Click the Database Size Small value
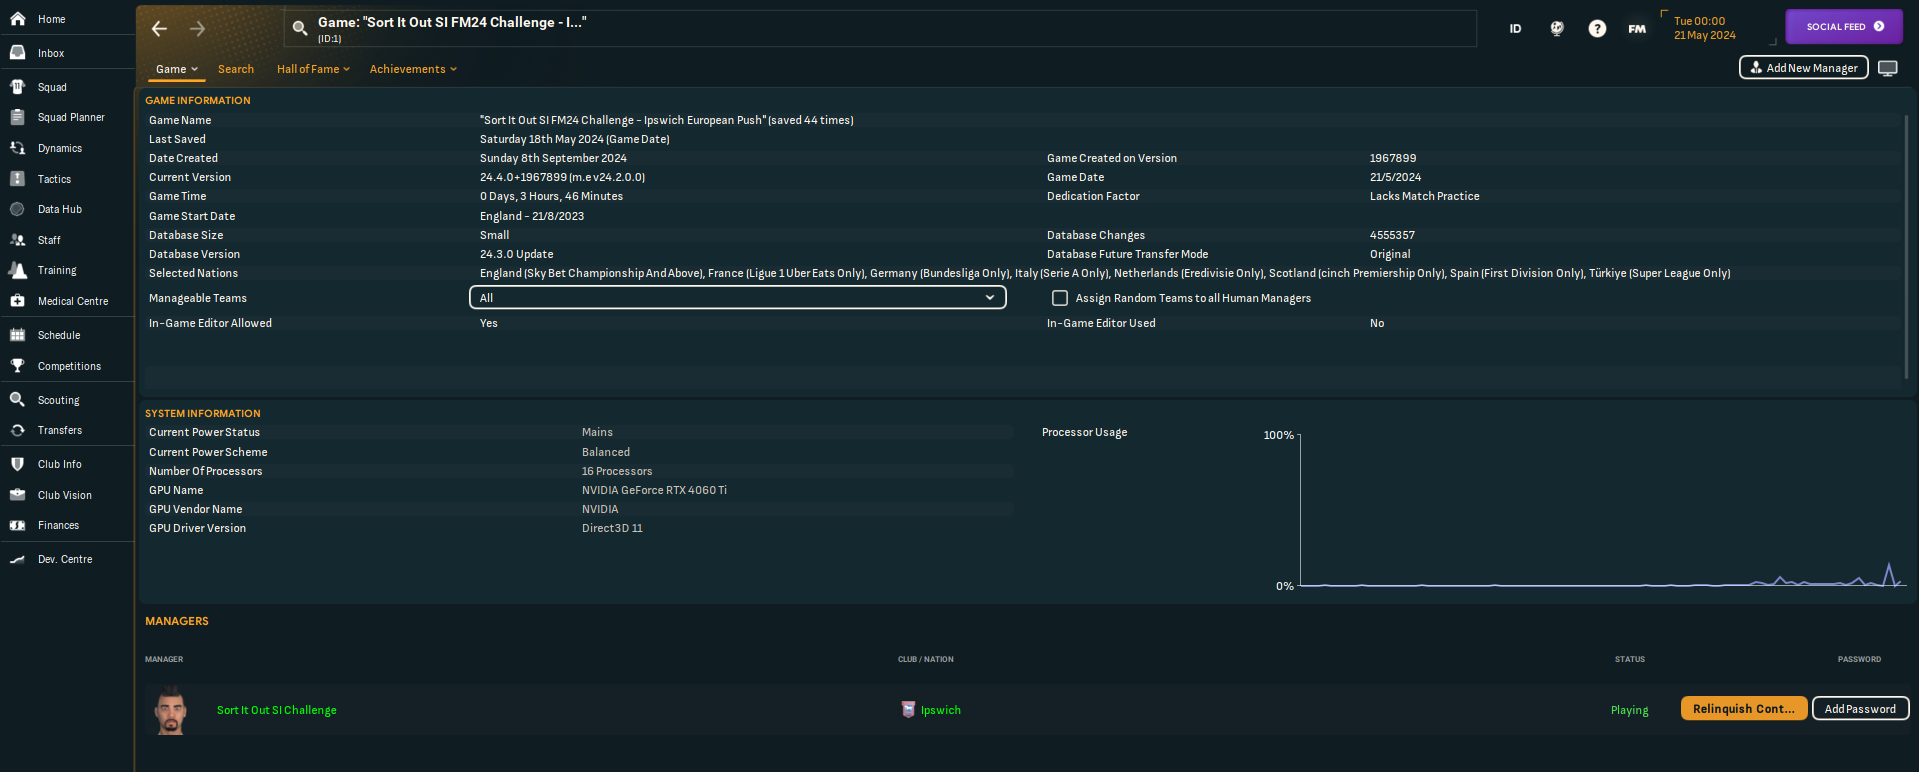Image resolution: width=1919 pixels, height=772 pixels. click(x=494, y=235)
